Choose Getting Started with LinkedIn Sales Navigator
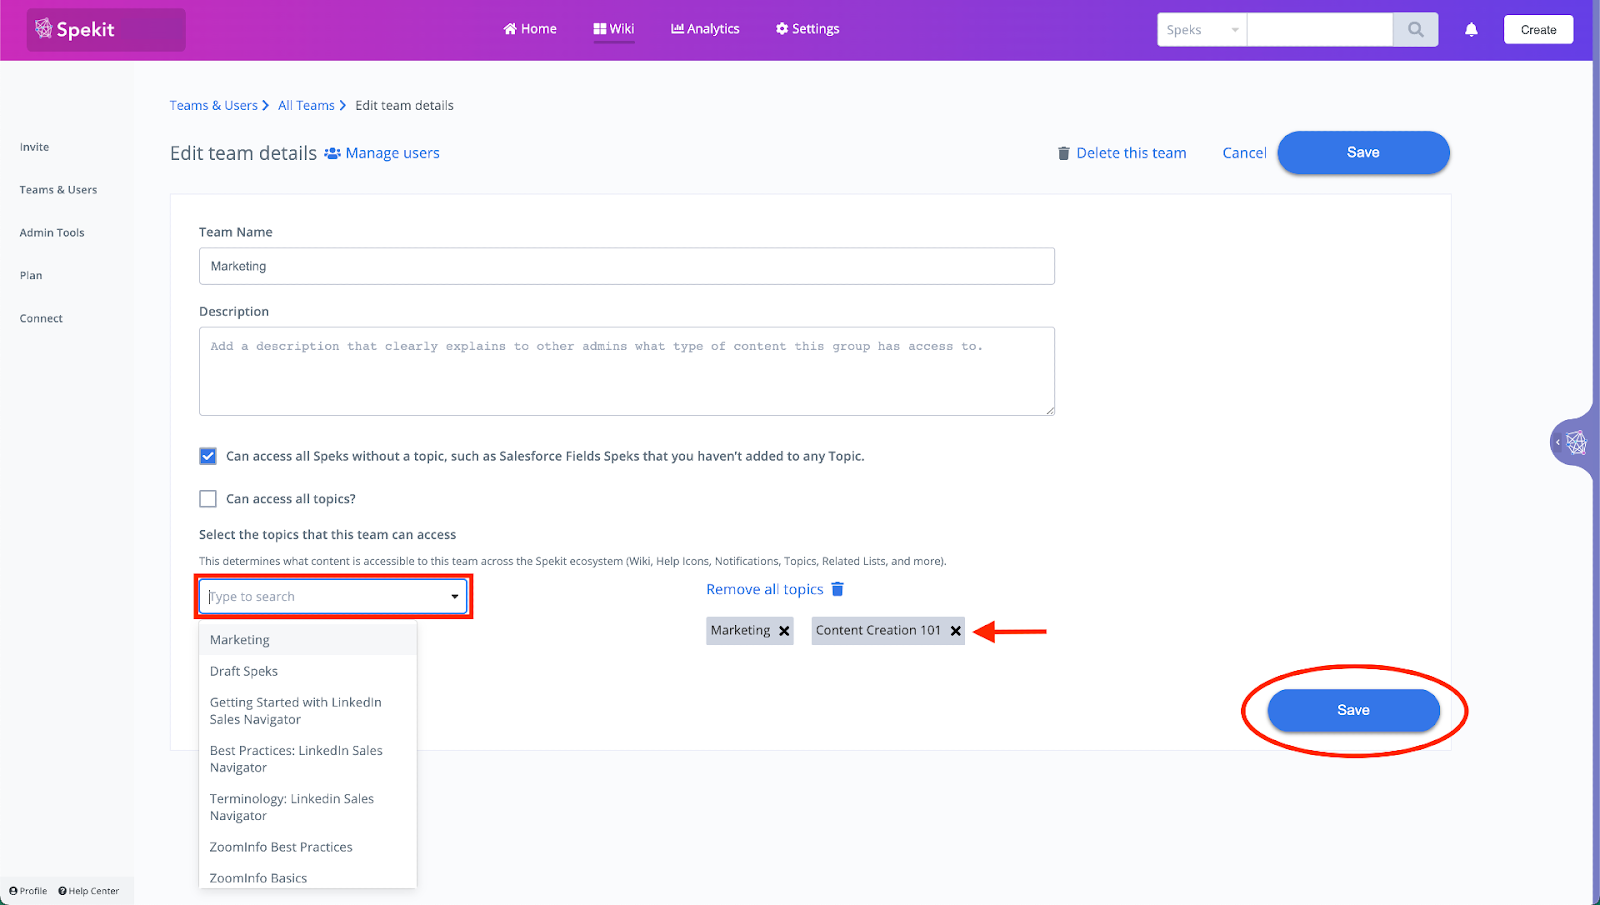Screen dimensions: 1600x905 coord(308,711)
